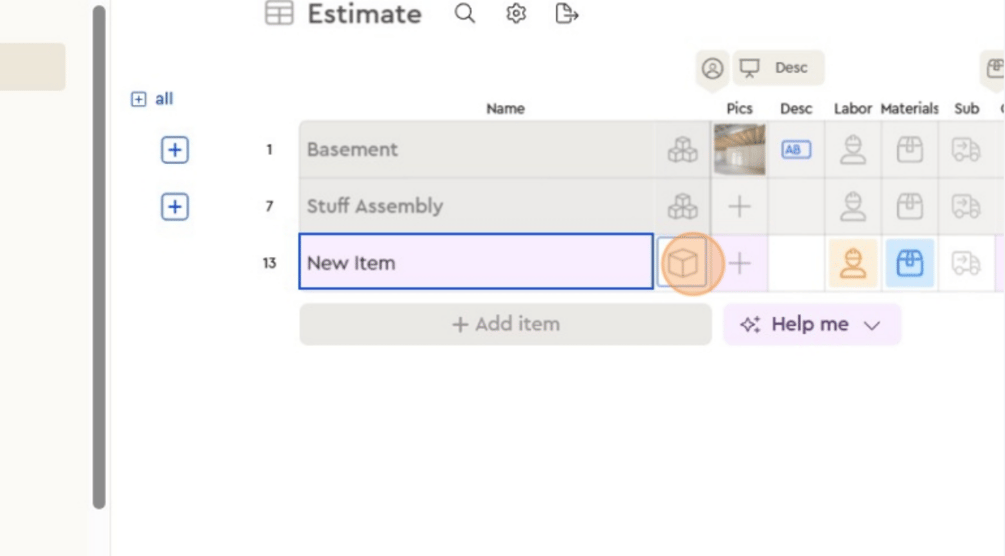Click the New Item subcontractor truck icon
The width and height of the screenshot is (1005, 556).
(966, 263)
